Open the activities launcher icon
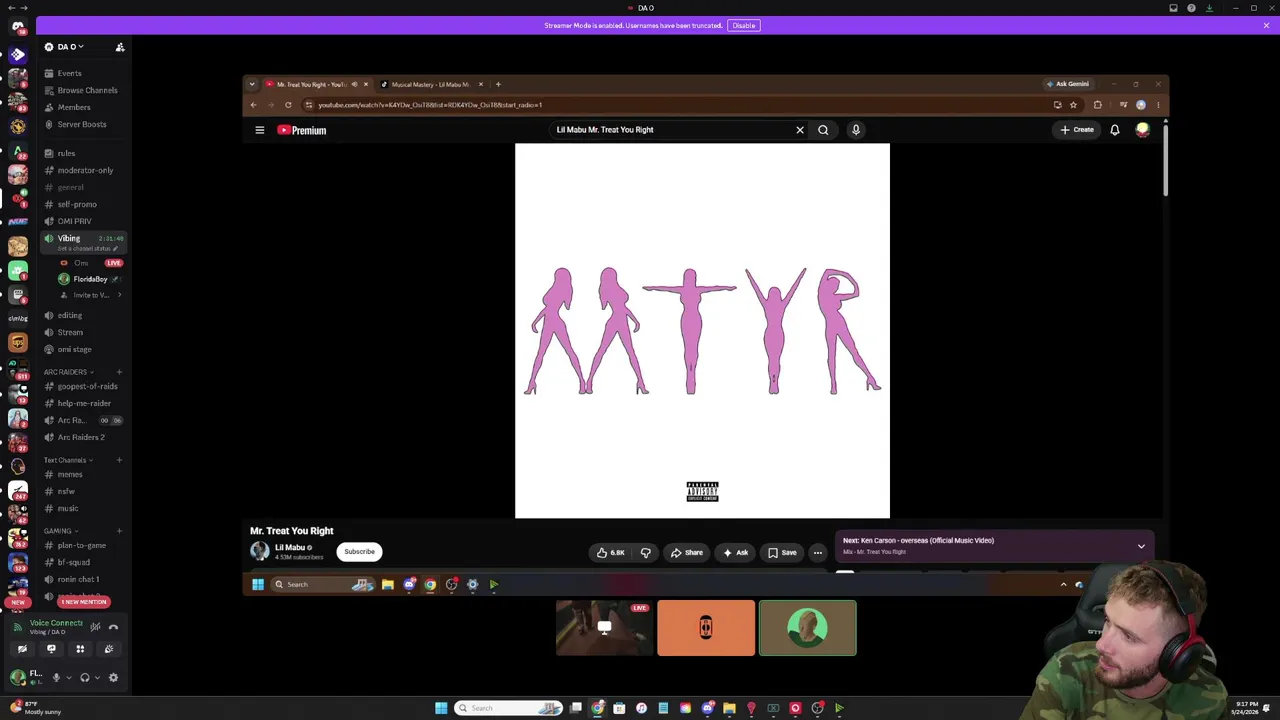1280x720 pixels. point(80,649)
